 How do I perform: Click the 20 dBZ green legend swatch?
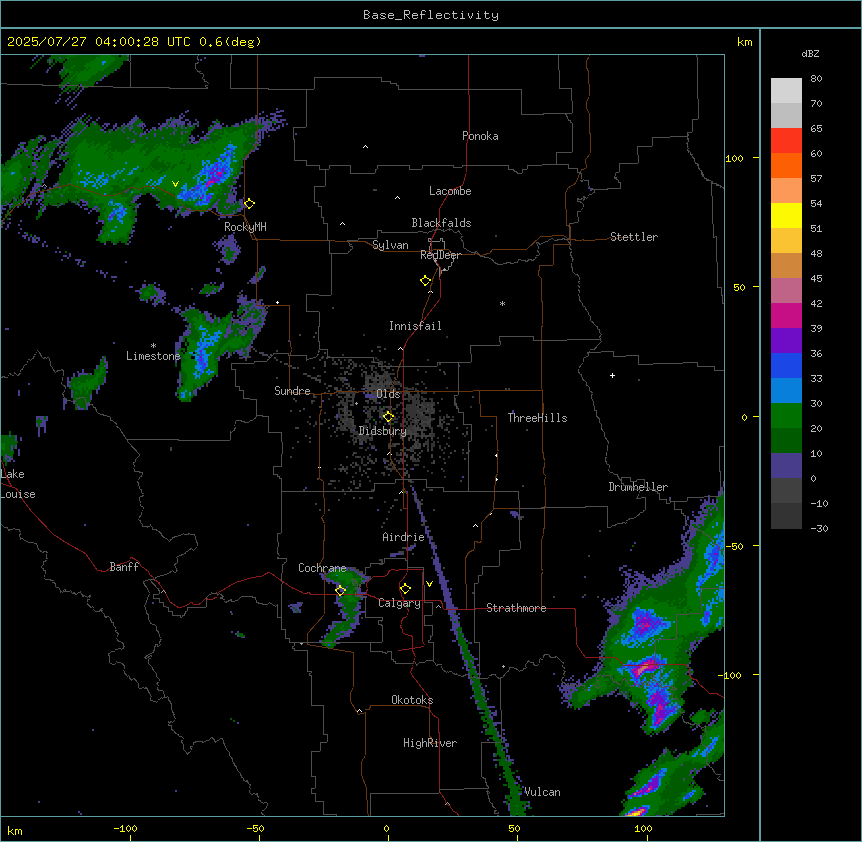786,416
